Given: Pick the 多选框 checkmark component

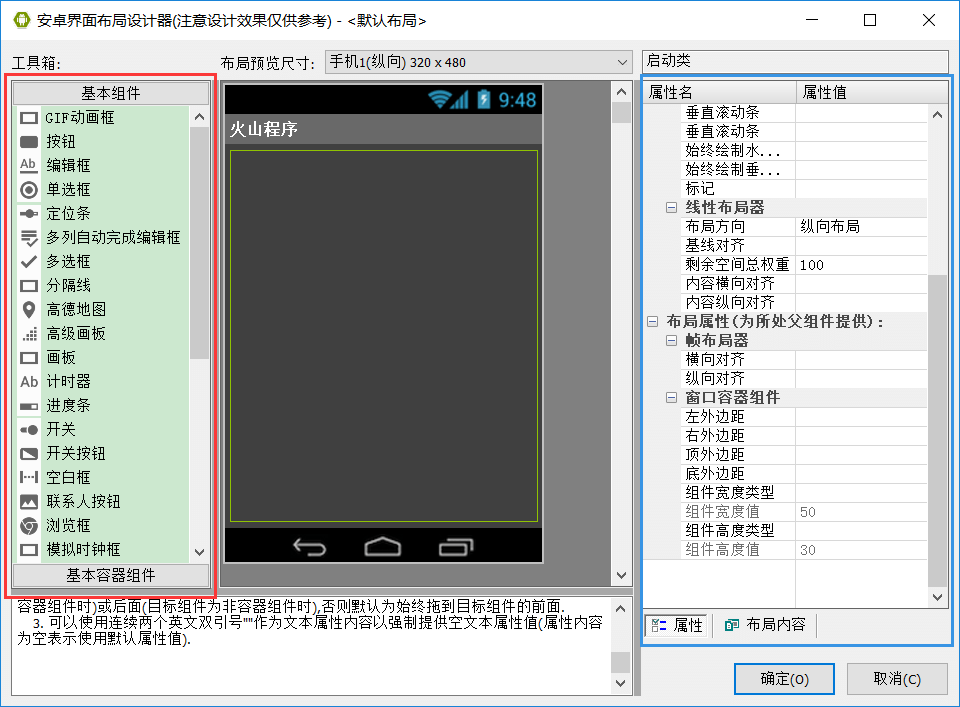Looking at the screenshot, I should (x=29, y=262).
